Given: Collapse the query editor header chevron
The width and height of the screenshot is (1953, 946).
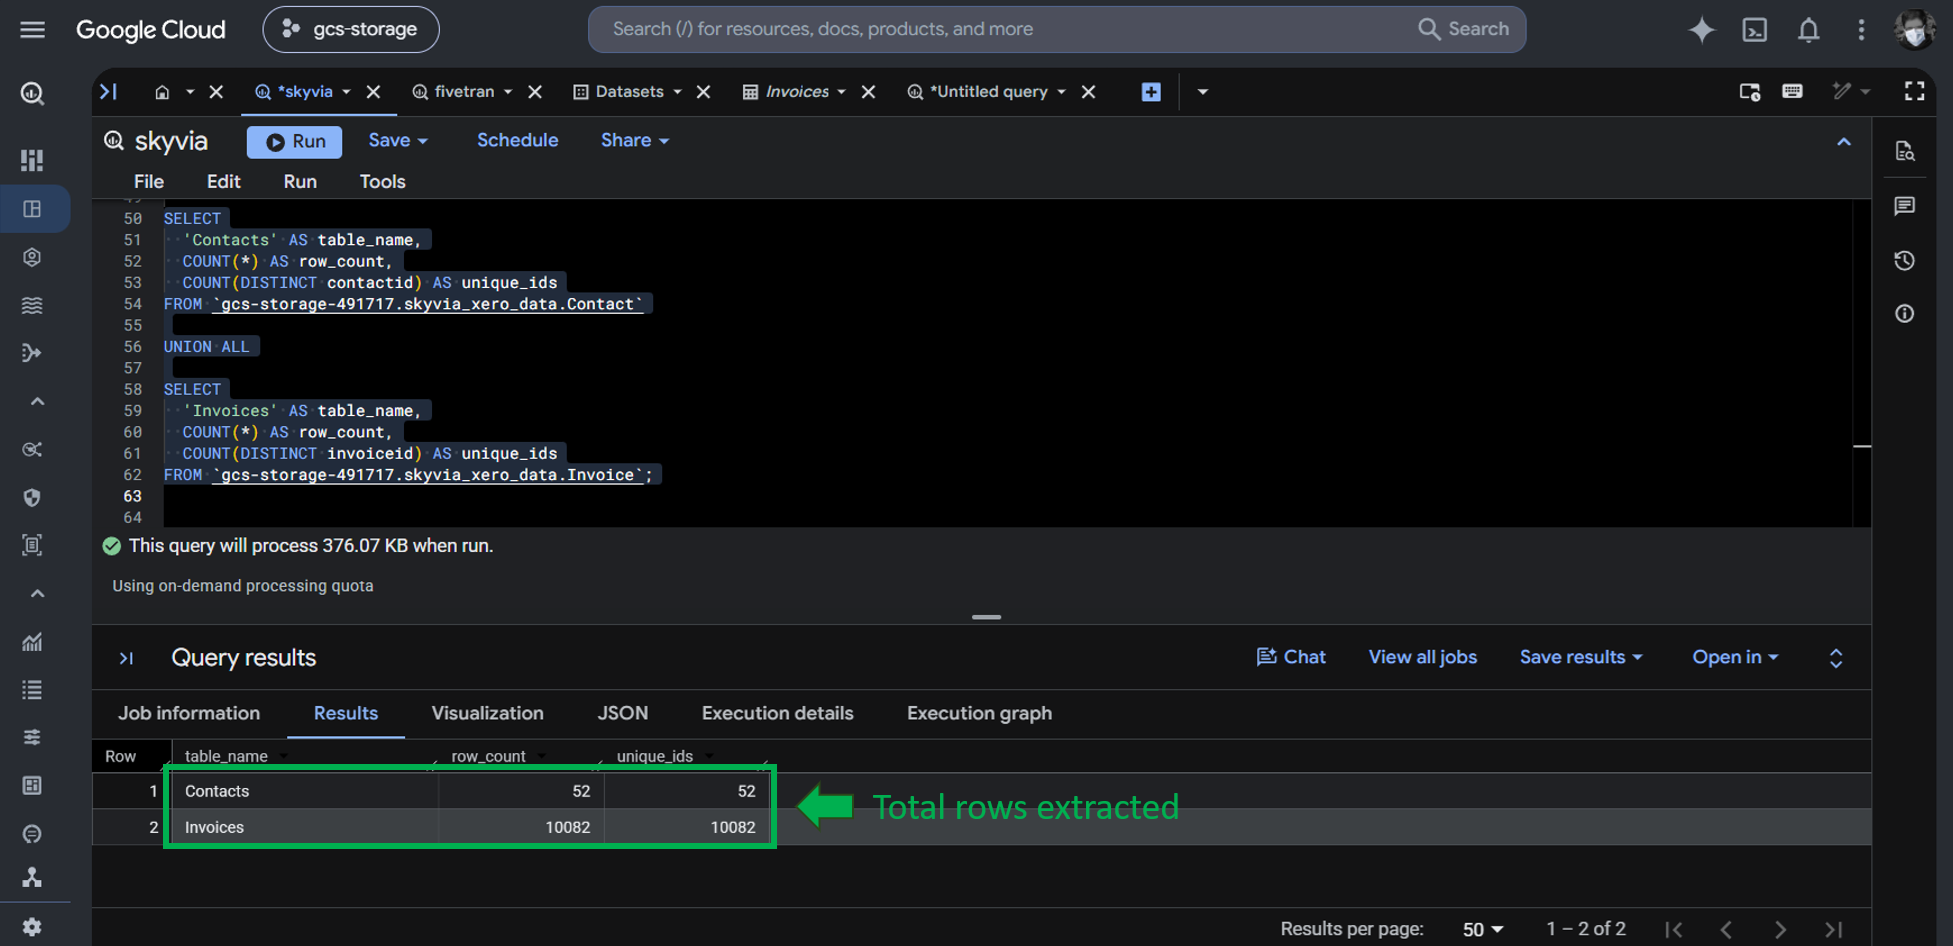Looking at the screenshot, I should [x=1844, y=142].
